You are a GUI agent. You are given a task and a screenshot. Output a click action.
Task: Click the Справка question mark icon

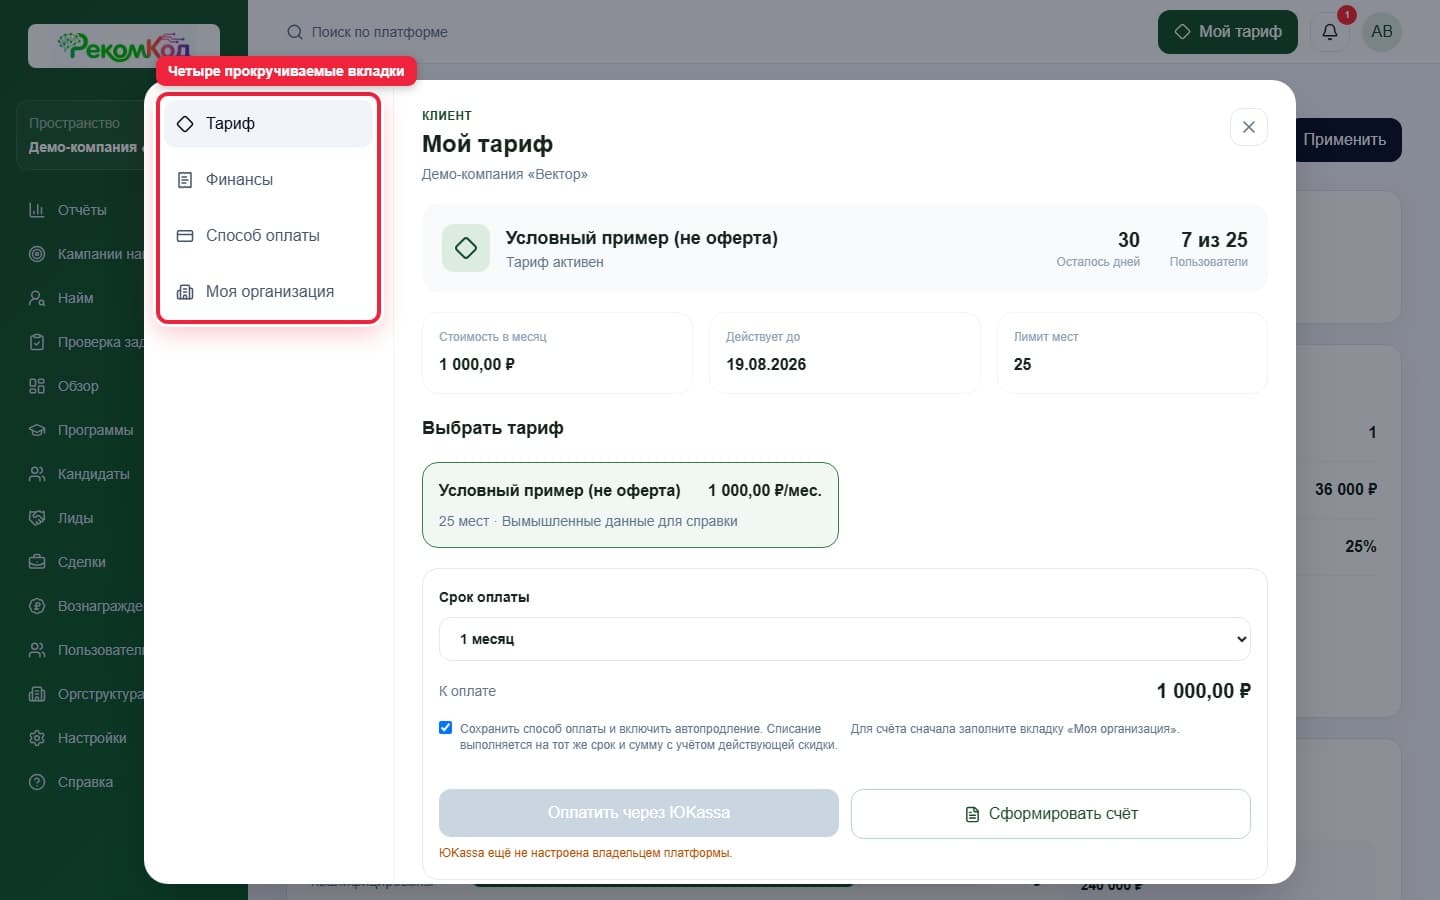click(x=37, y=782)
